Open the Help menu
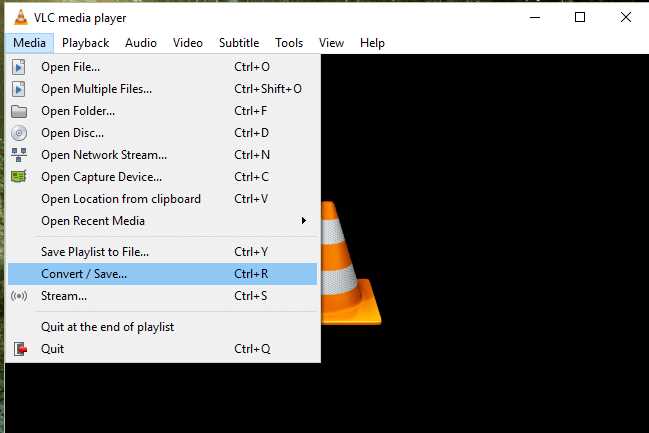The image size is (649, 433). (x=372, y=43)
